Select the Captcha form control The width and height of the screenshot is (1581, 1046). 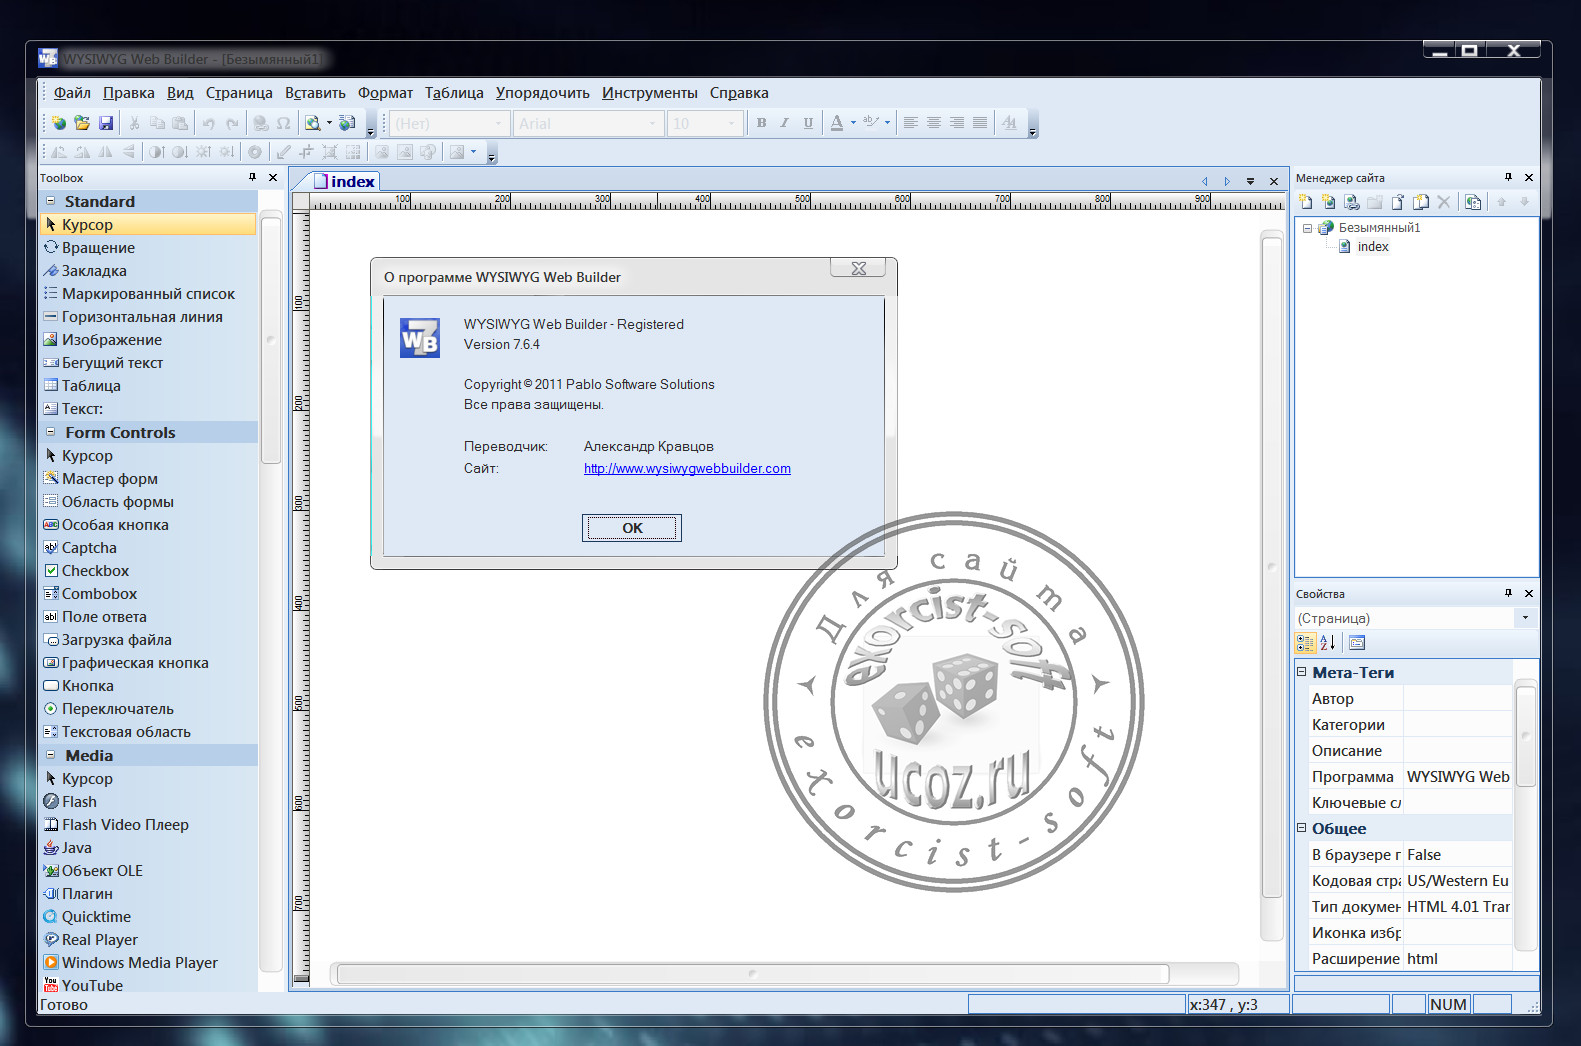coord(89,548)
